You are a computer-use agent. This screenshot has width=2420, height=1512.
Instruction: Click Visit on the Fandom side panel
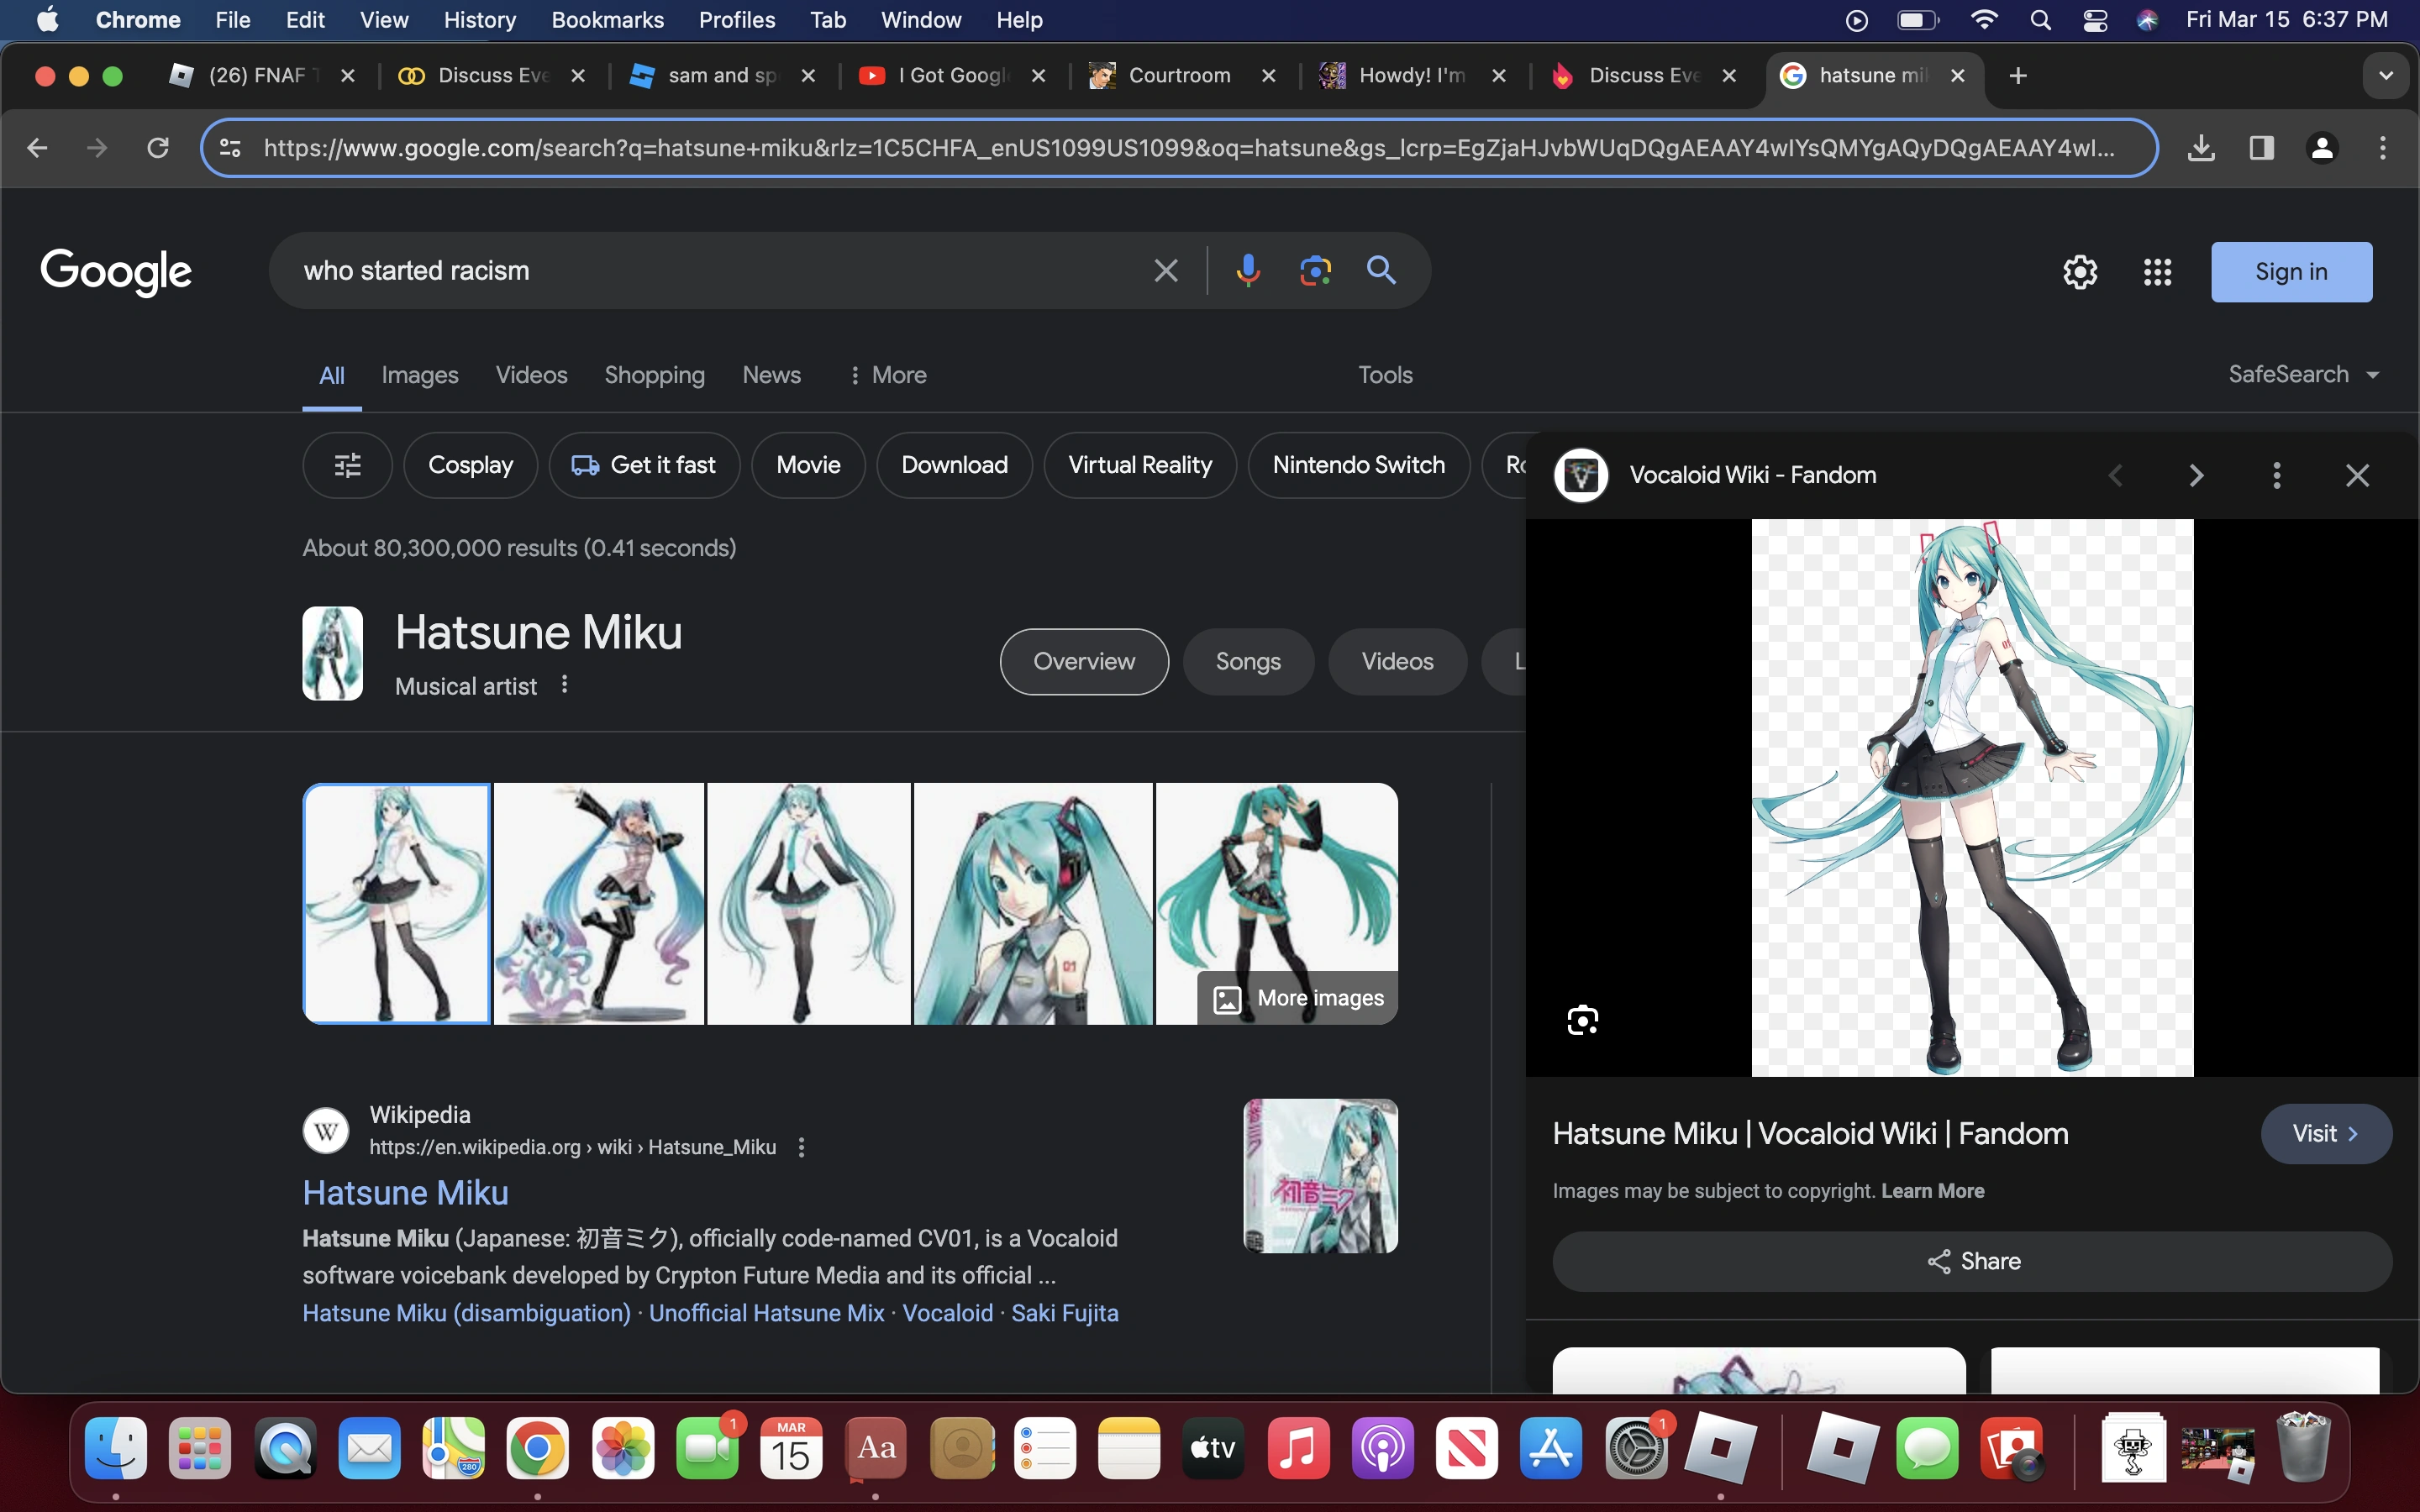click(x=2323, y=1133)
